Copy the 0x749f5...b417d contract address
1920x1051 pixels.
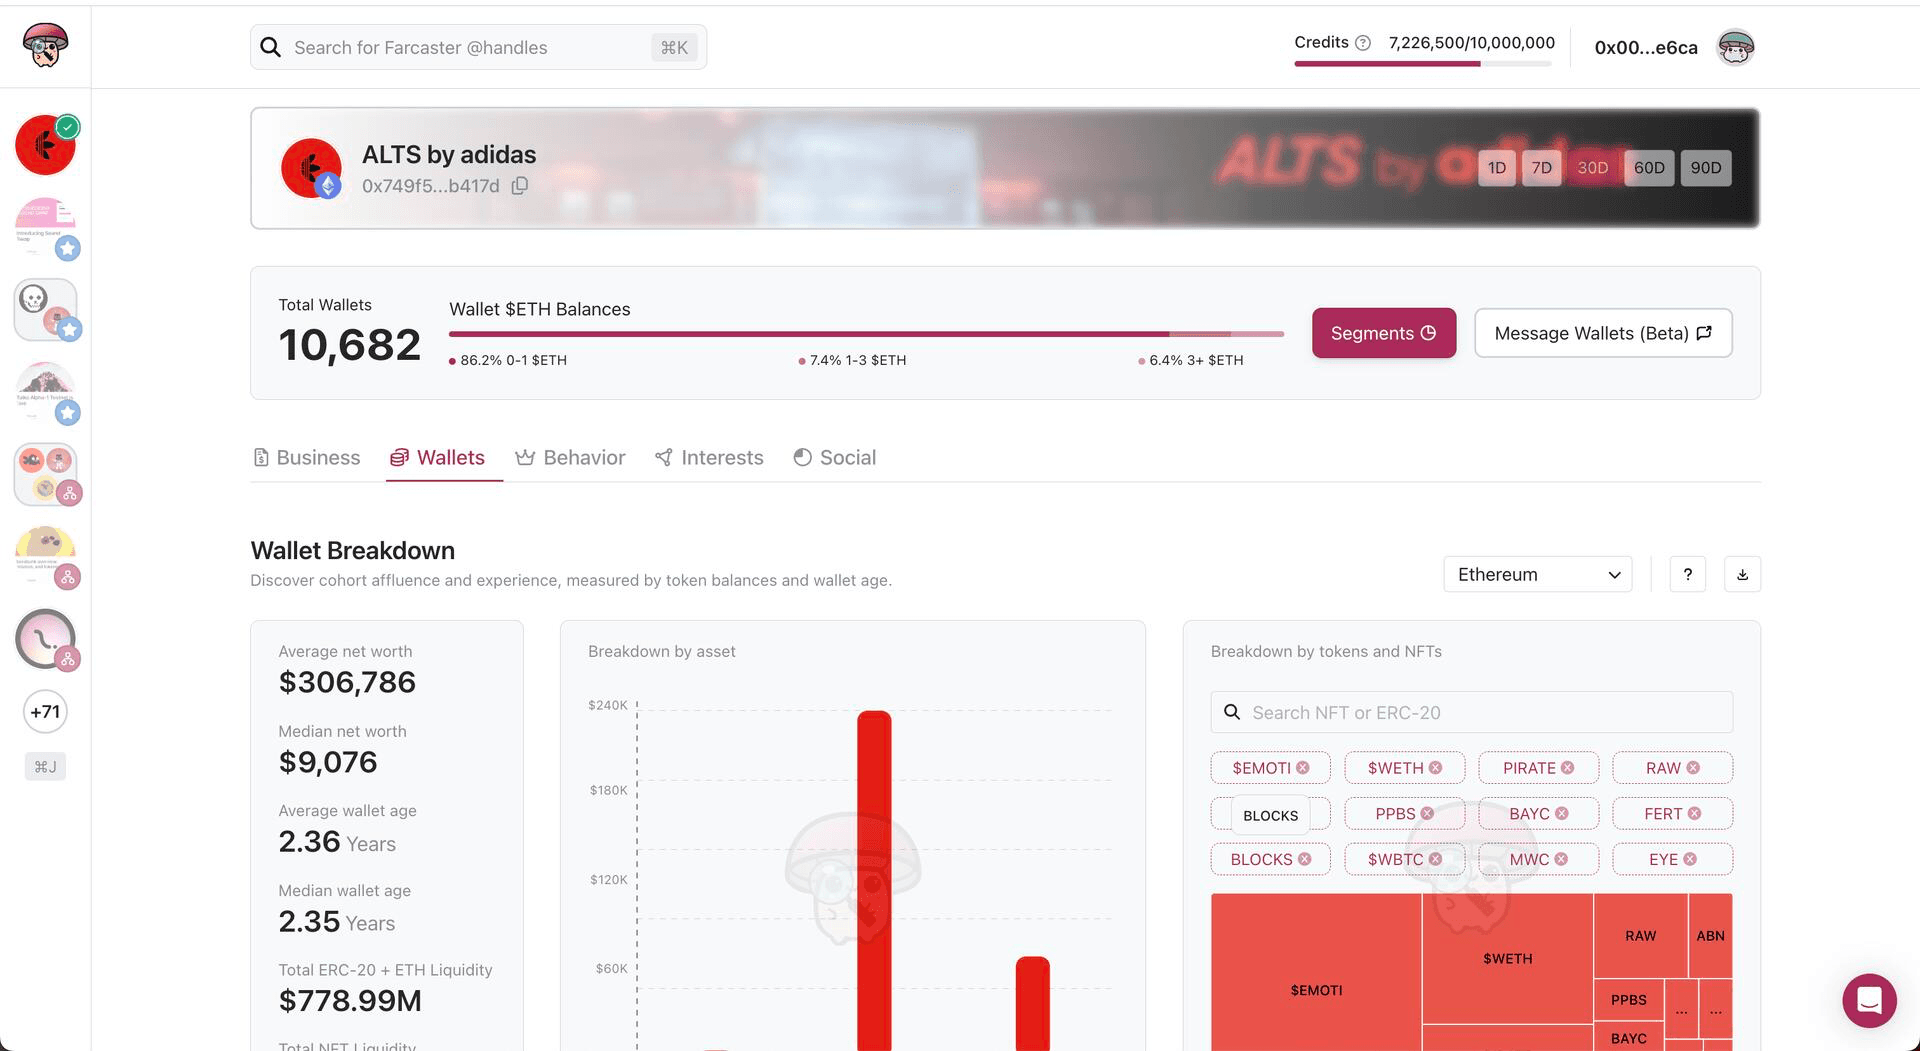coord(520,186)
